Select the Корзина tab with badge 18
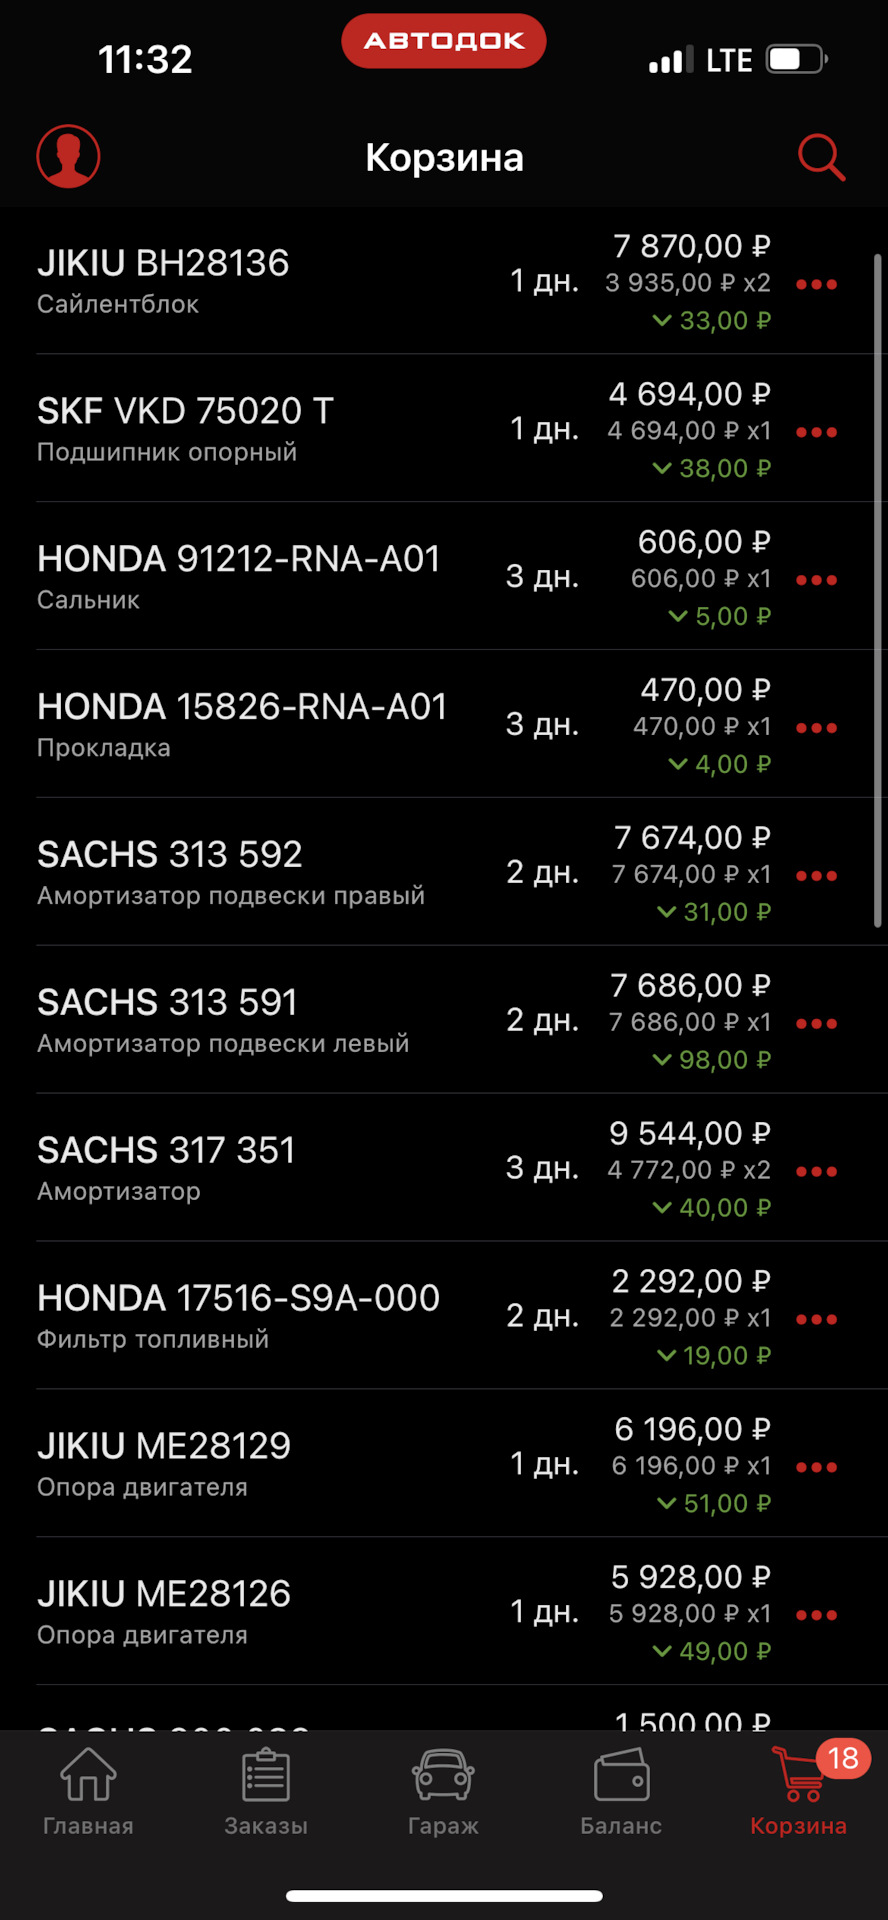 [x=799, y=1792]
